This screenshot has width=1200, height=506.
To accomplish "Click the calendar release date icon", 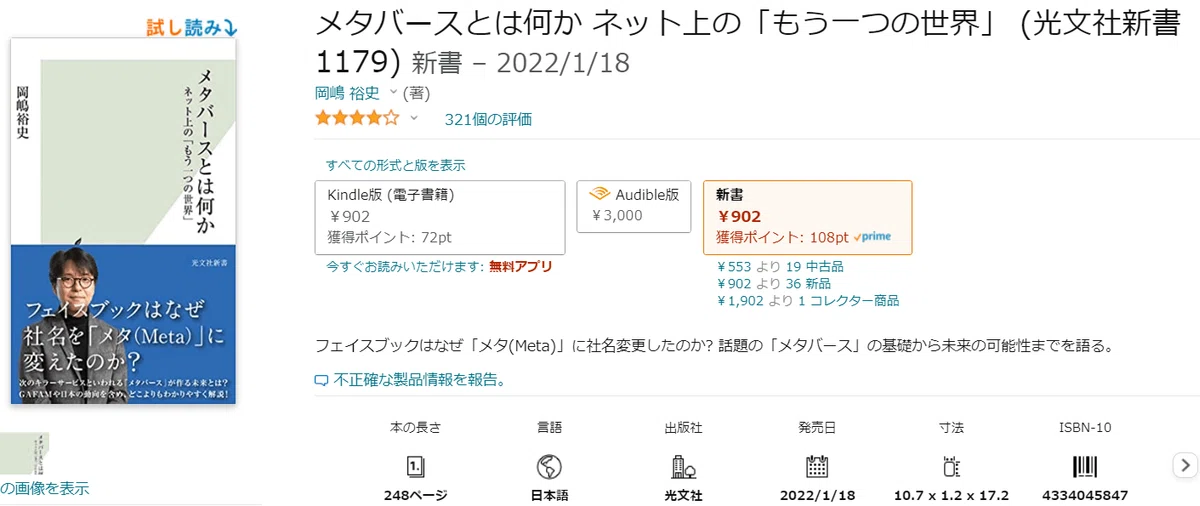I will click(817, 465).
